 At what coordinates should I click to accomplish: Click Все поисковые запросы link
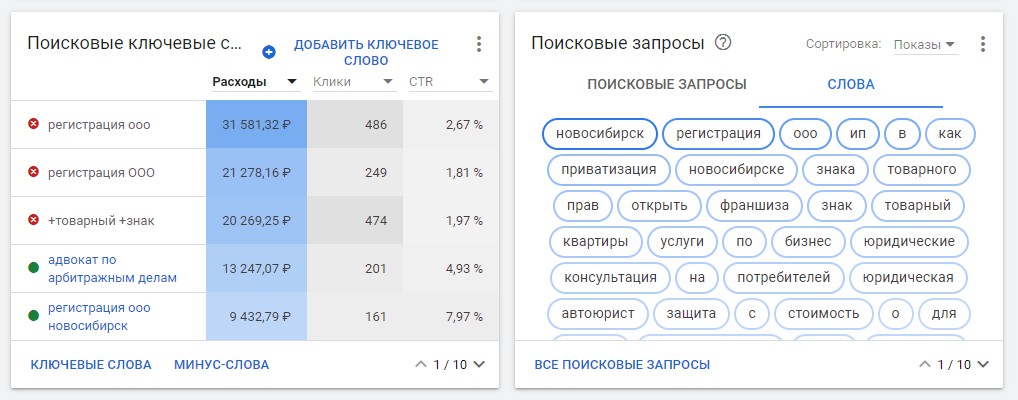(622, 365)
